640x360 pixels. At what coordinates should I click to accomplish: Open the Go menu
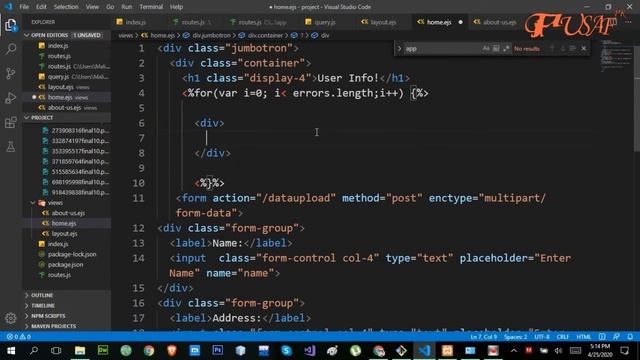pyautogui.click(x=110, y=7)
